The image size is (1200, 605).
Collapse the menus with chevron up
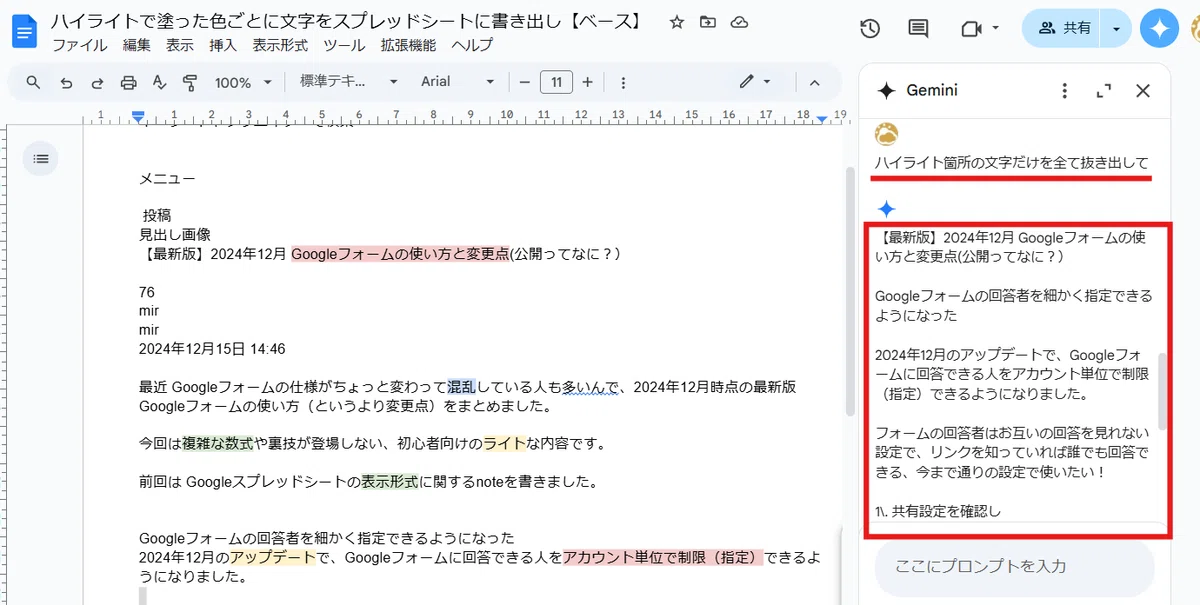click(814, 82)
